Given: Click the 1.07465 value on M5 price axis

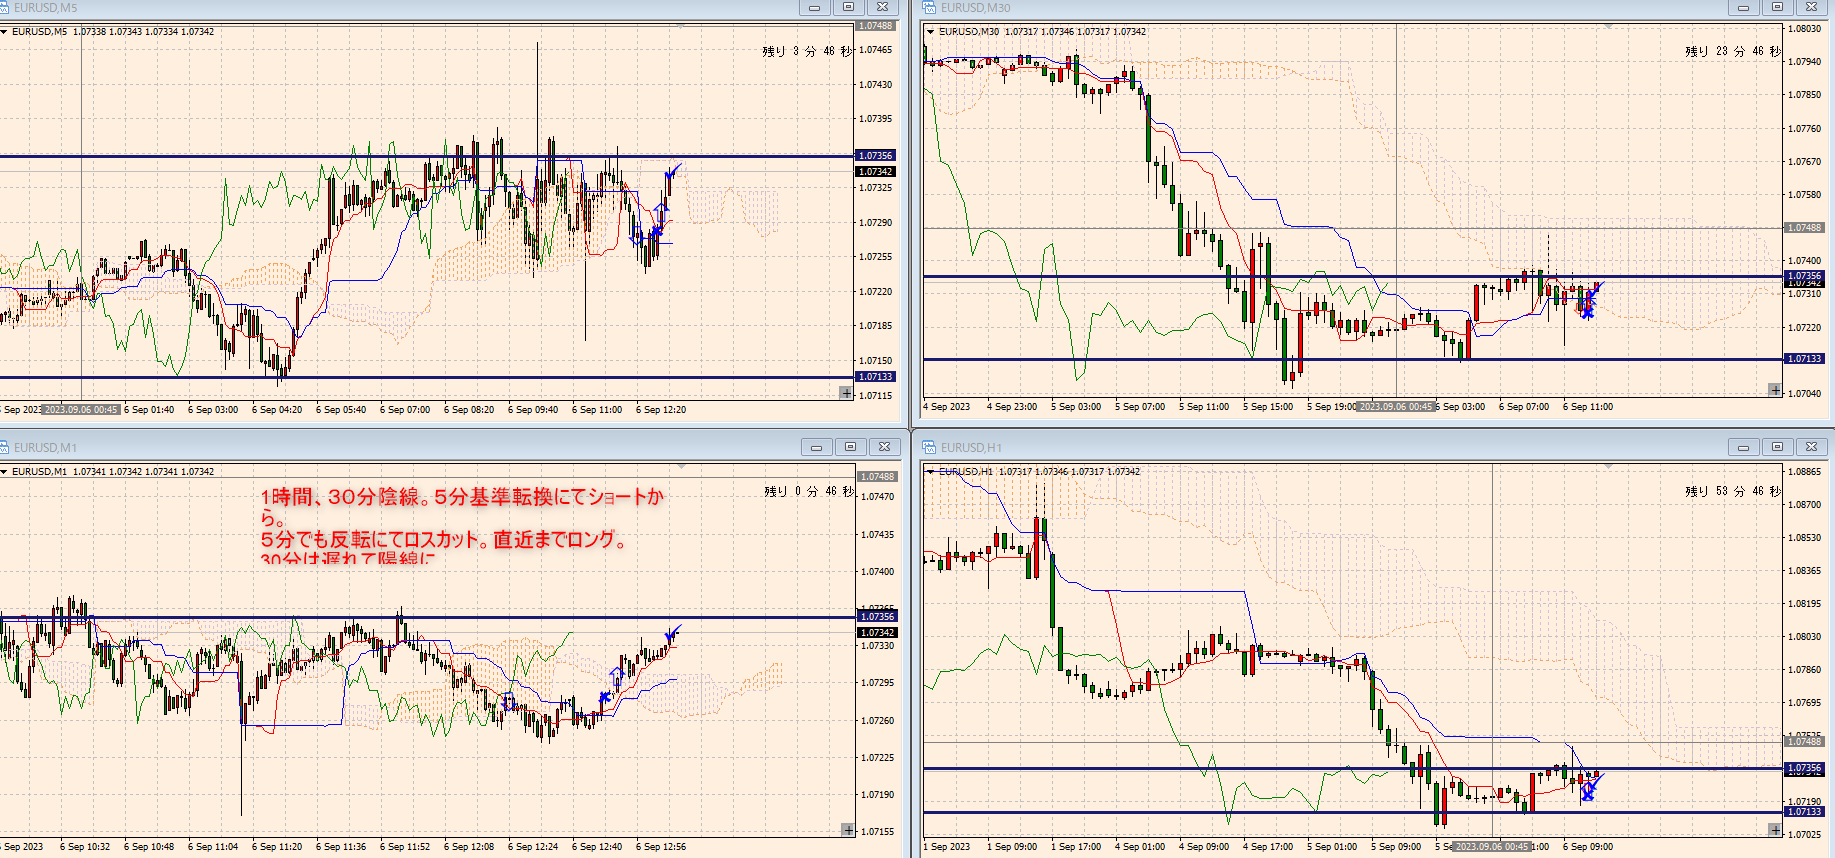Looking at the screenshot, I should (x=876, y=50).
